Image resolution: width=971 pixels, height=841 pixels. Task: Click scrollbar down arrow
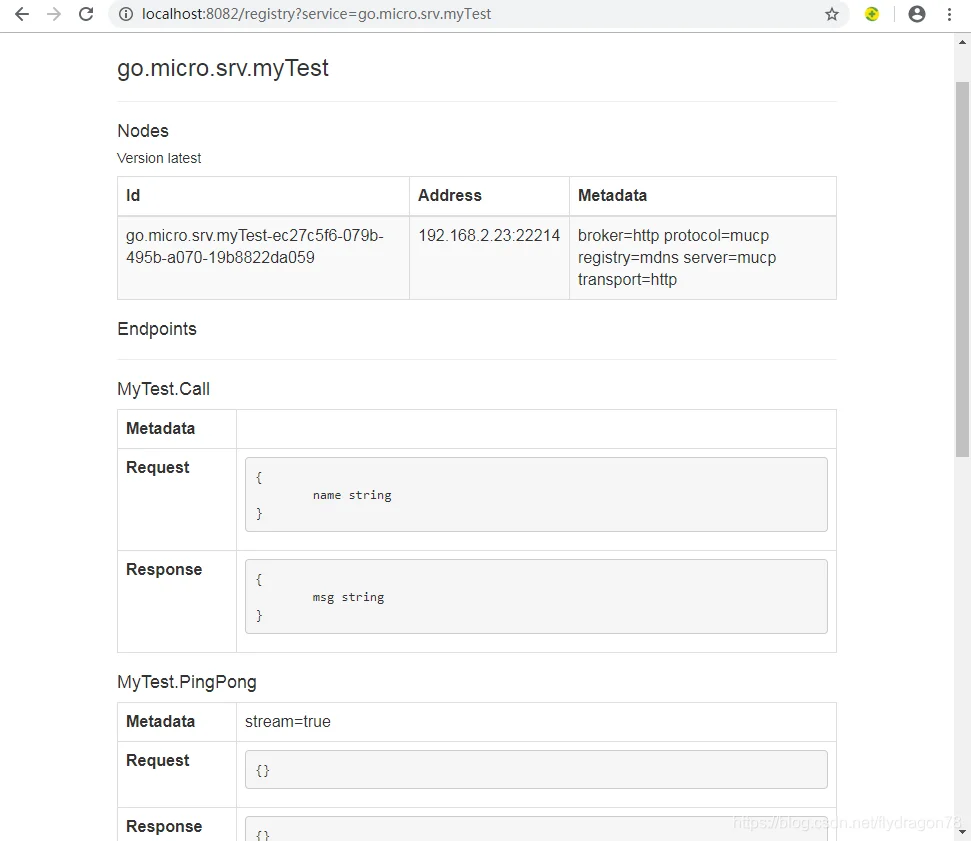click(x=962, y=833)
